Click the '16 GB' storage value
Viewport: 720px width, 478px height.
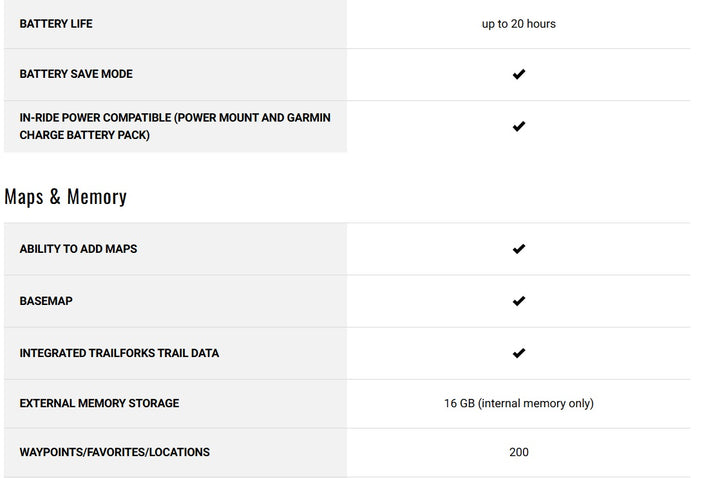pyautogui.click(x=459, y=403)
